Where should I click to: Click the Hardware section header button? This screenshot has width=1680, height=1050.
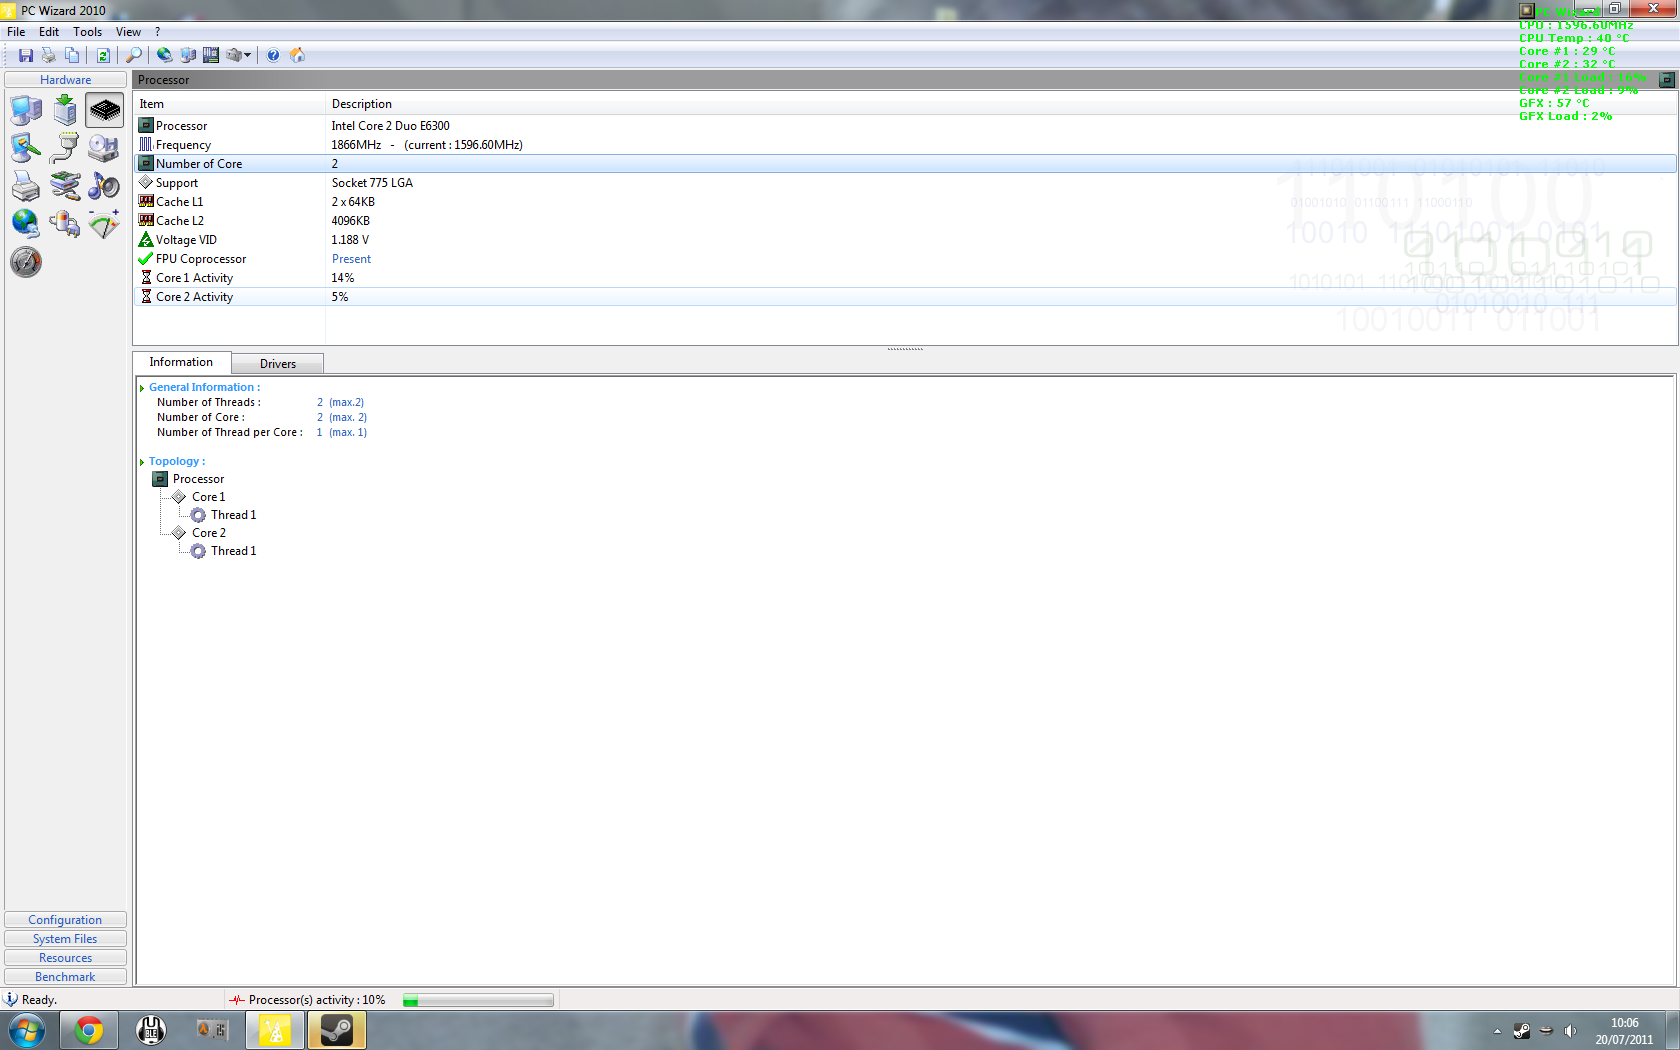[65, 80]
